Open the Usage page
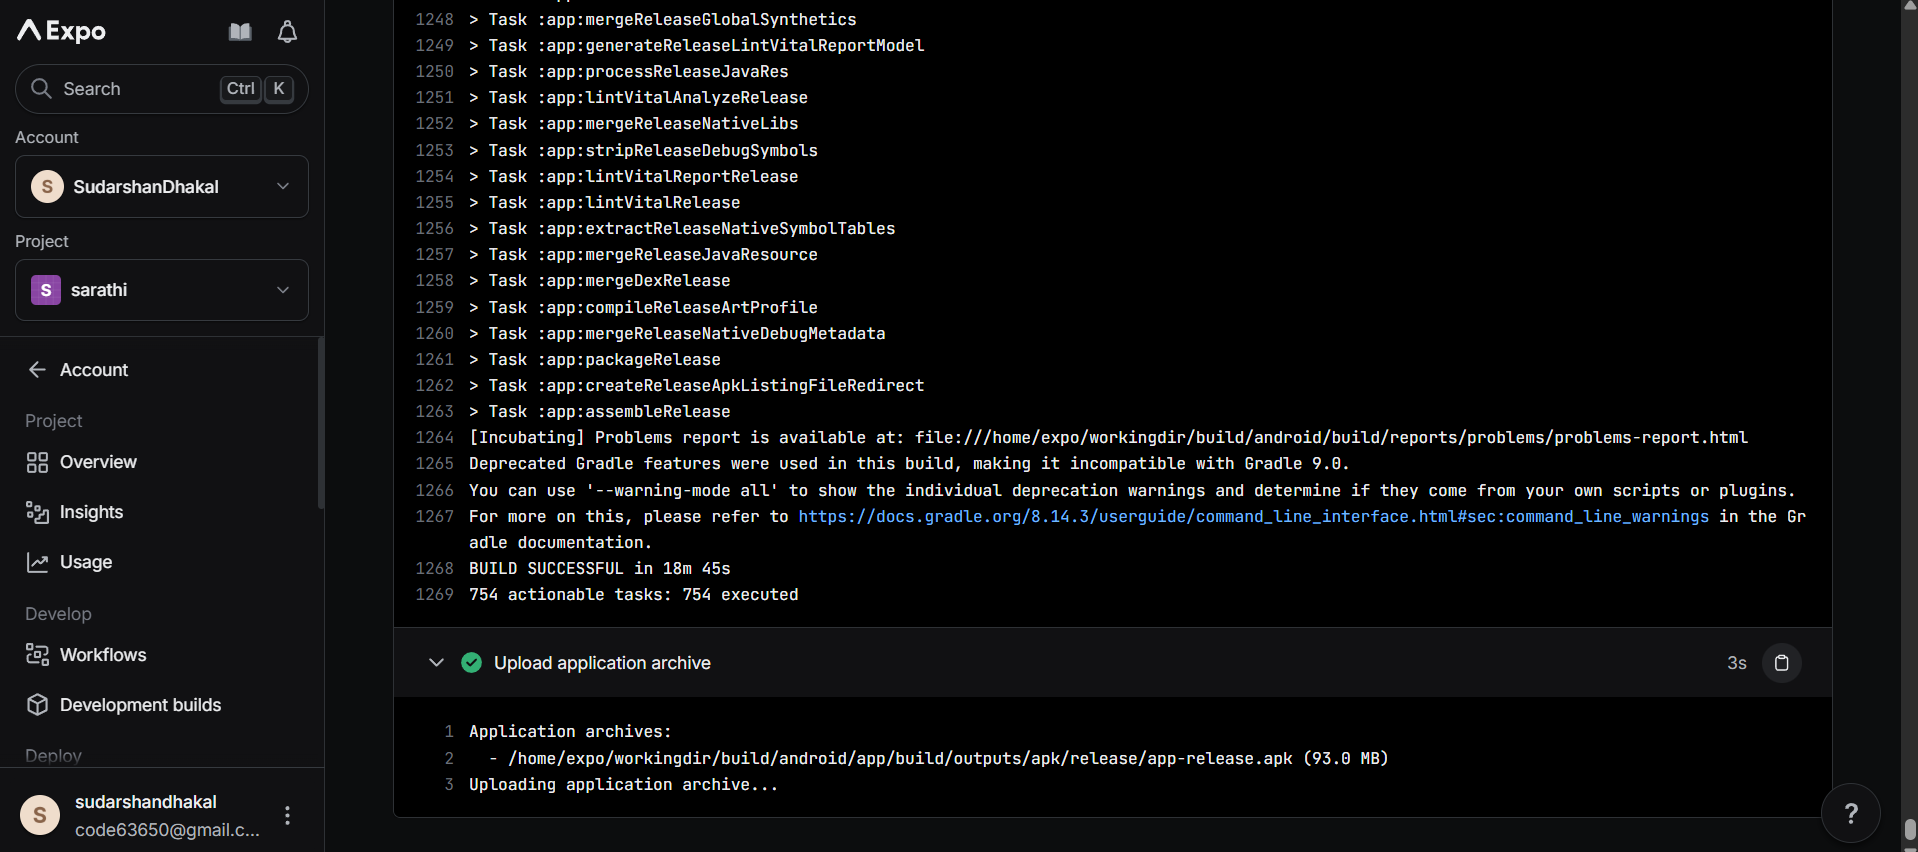This screenshot has width=1918, height=852. pos(86,562)
